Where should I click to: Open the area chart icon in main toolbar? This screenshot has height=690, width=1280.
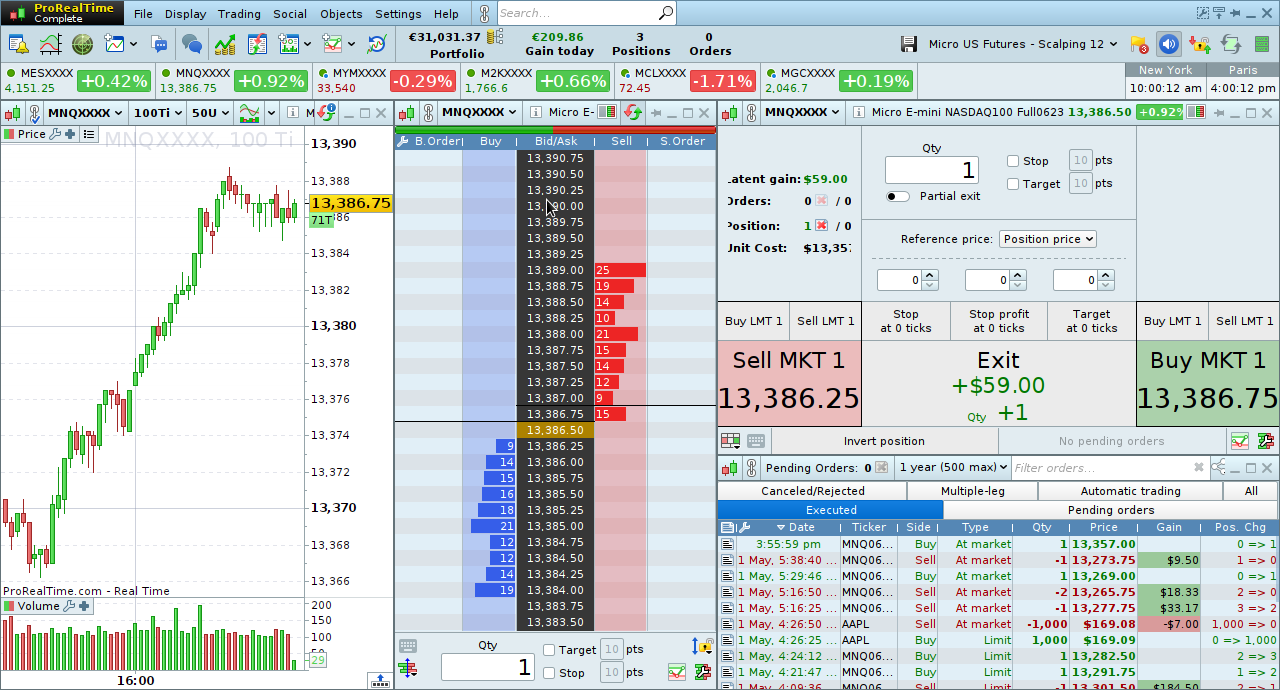pos(50,44)
